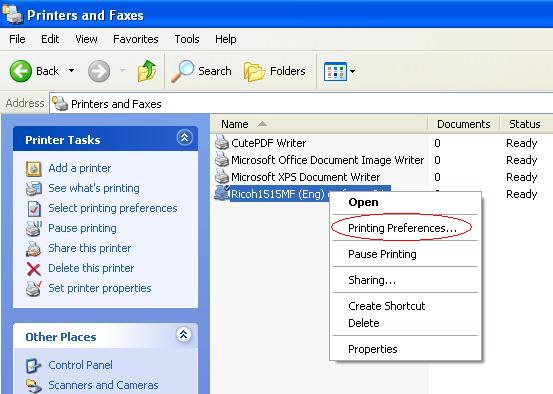553x394 pixels.
Task: Open the Views dropdown arrow
Action: pyautogui.click(x=352, y=71)
